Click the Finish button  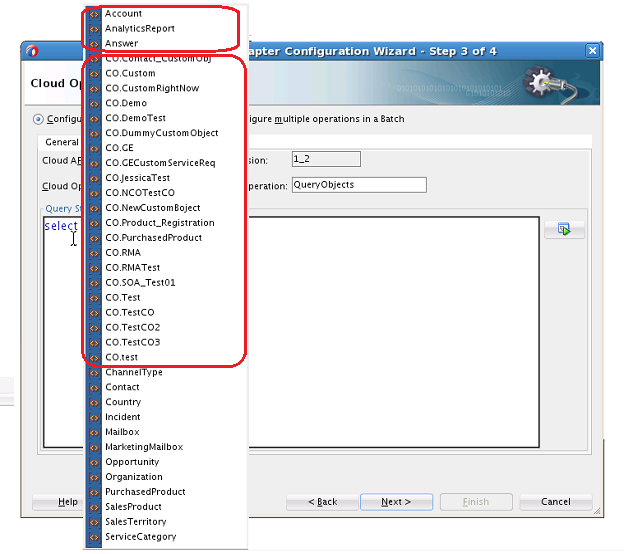476,502
